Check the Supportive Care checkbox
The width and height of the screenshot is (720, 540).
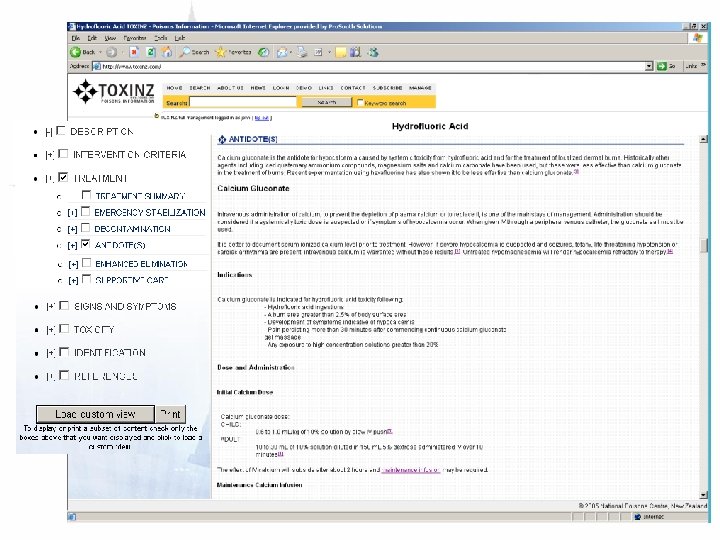(x=86, y=279)
